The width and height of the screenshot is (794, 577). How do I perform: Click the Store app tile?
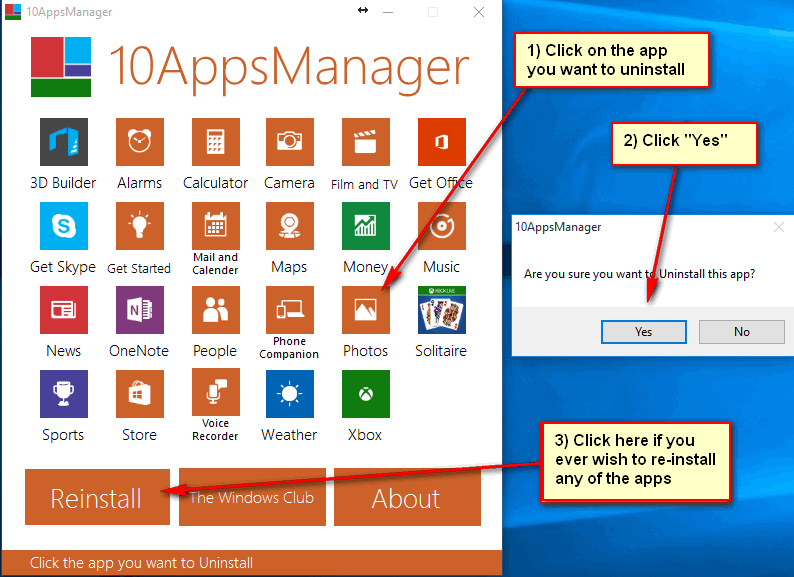[x=140, y=394]
